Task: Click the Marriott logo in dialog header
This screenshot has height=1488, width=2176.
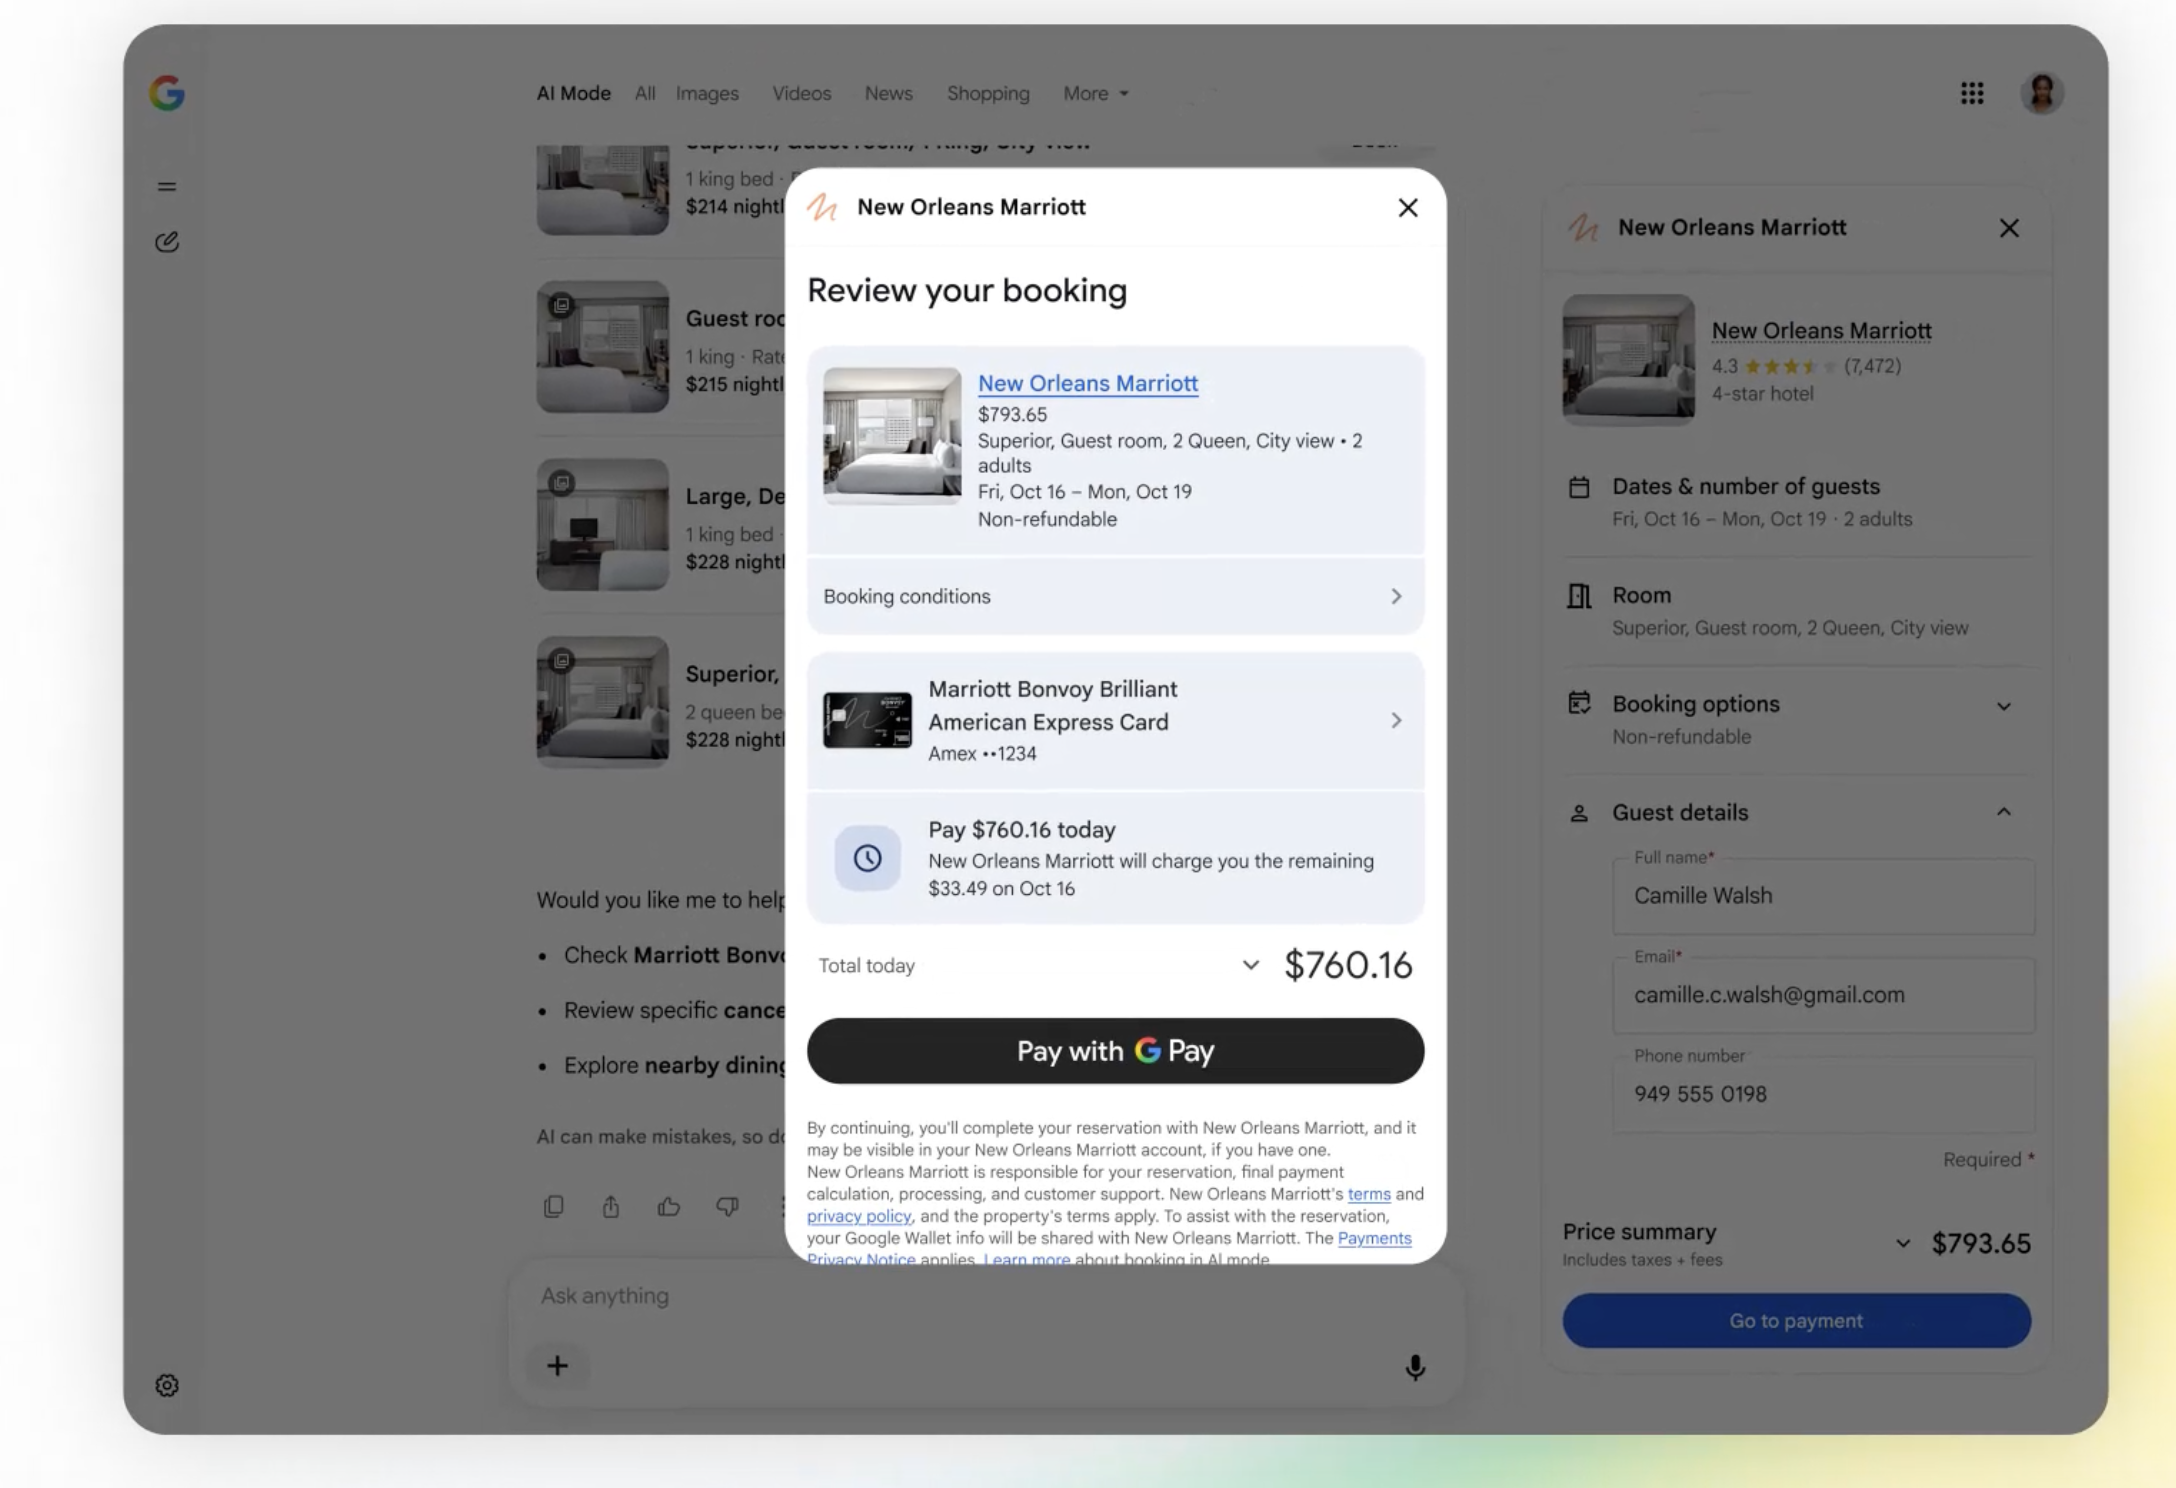Action: point(823,207)
